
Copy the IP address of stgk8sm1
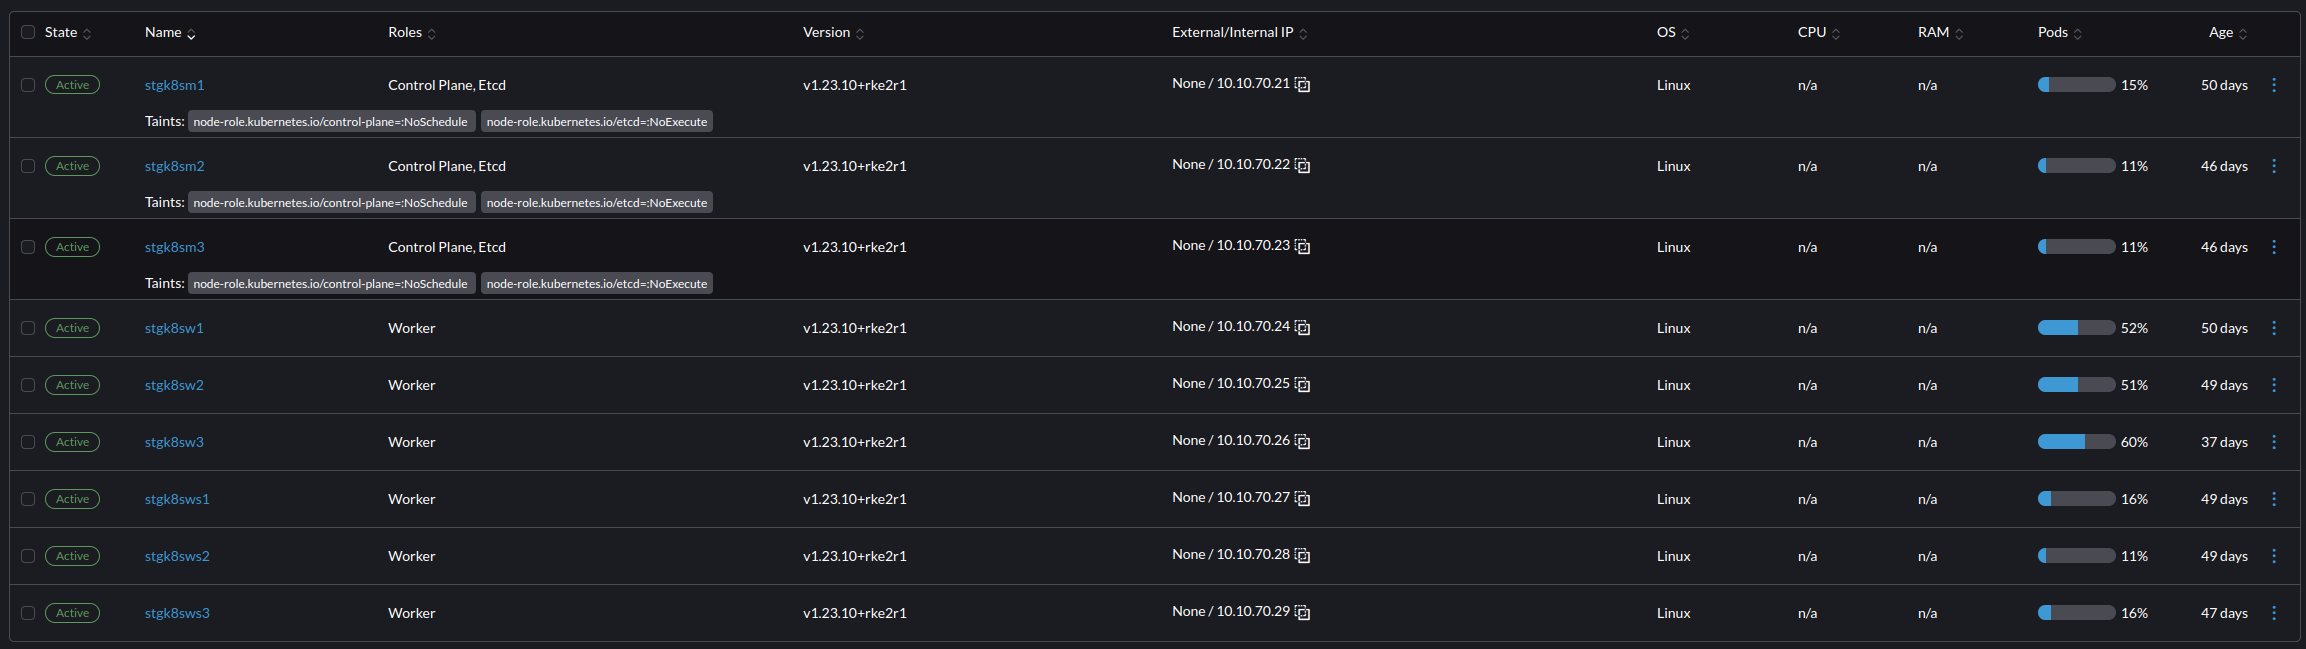[1302, 84]
